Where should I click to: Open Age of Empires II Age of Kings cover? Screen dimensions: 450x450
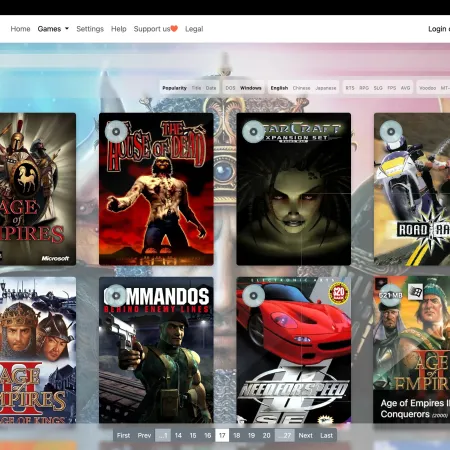coord(38,350)
